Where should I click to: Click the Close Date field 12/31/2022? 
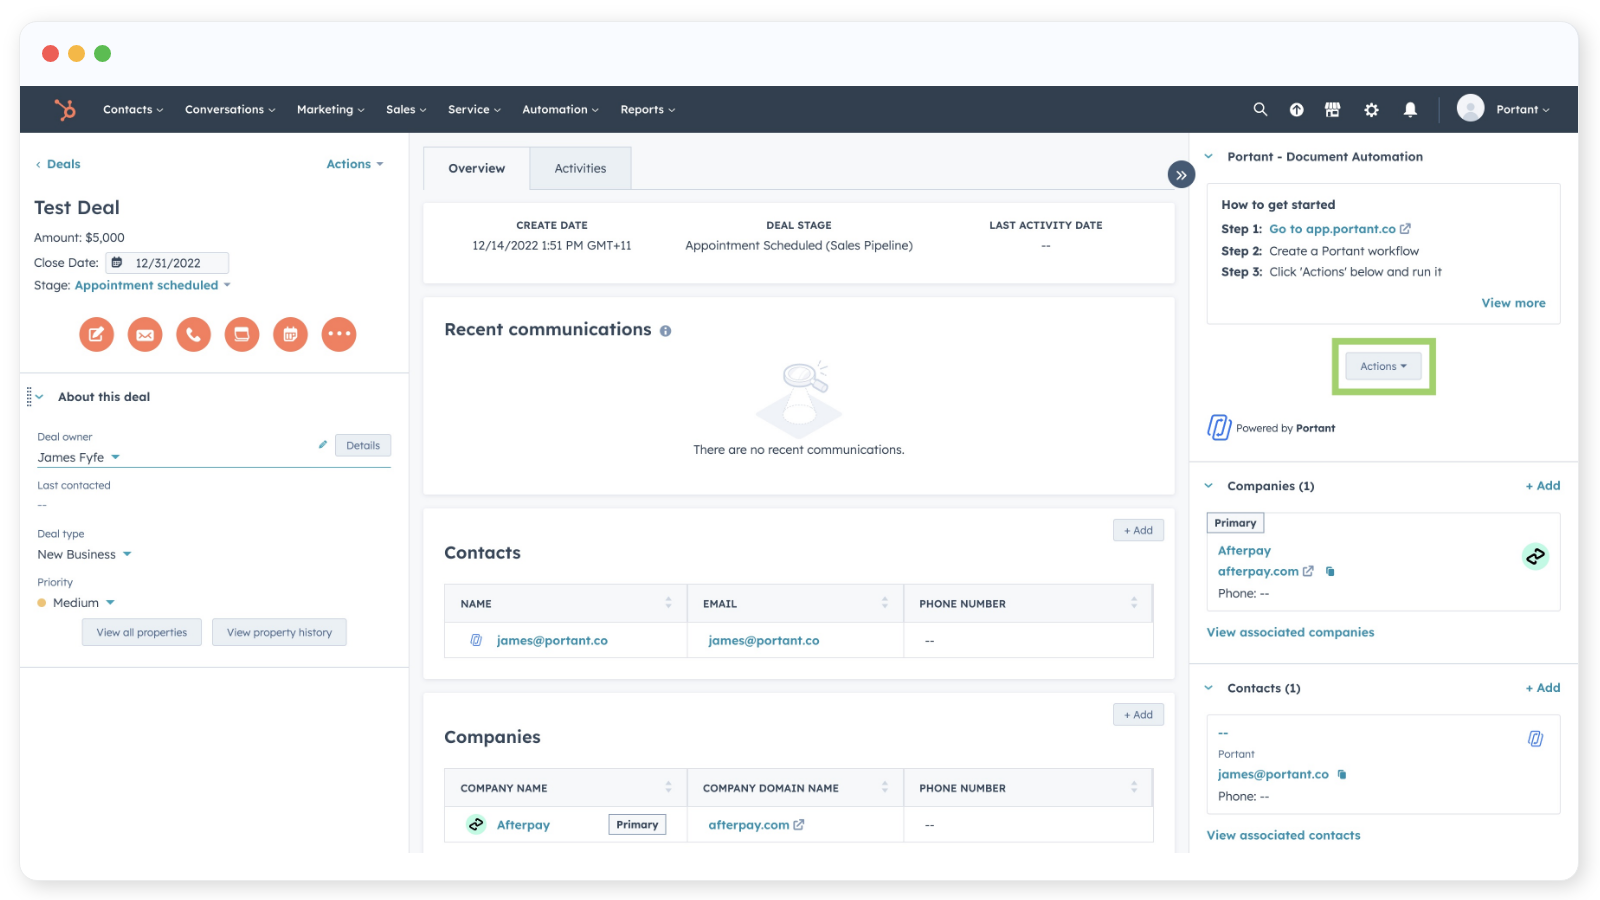pos(168,263)
